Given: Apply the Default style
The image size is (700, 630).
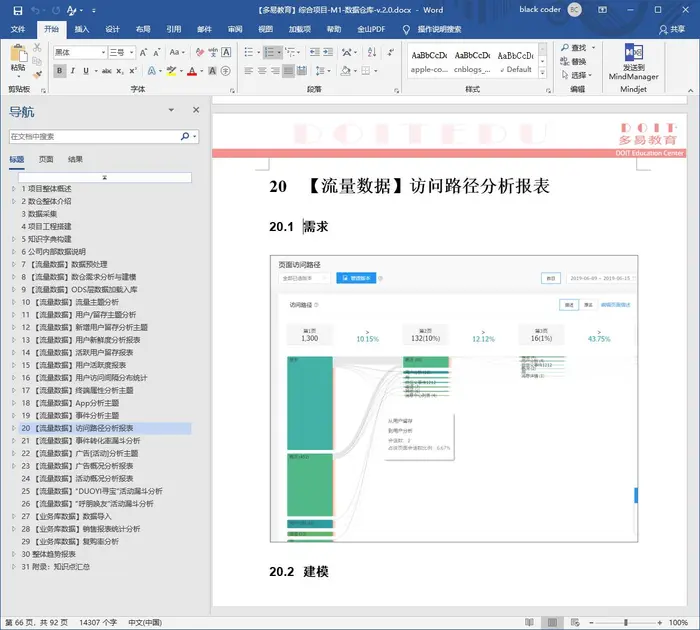Looking at the screenshot, I should (516, 62).
